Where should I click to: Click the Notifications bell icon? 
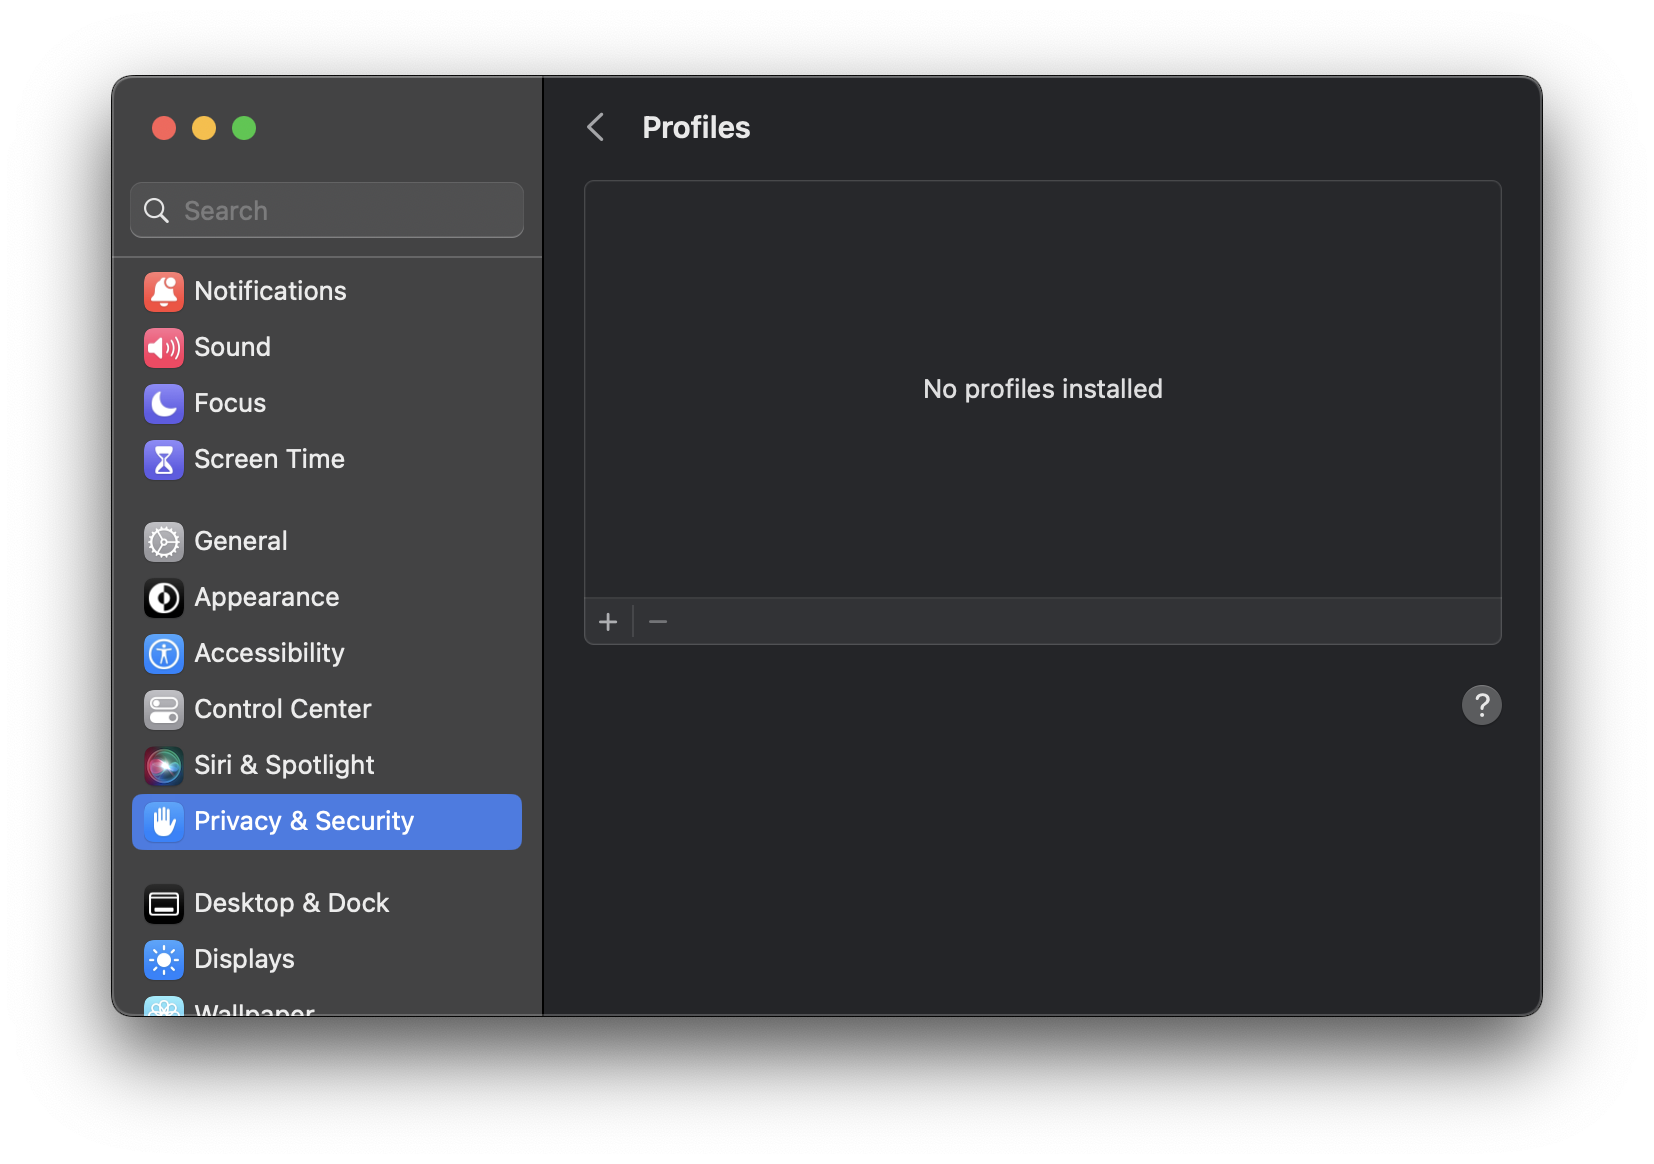click(164, 291)
